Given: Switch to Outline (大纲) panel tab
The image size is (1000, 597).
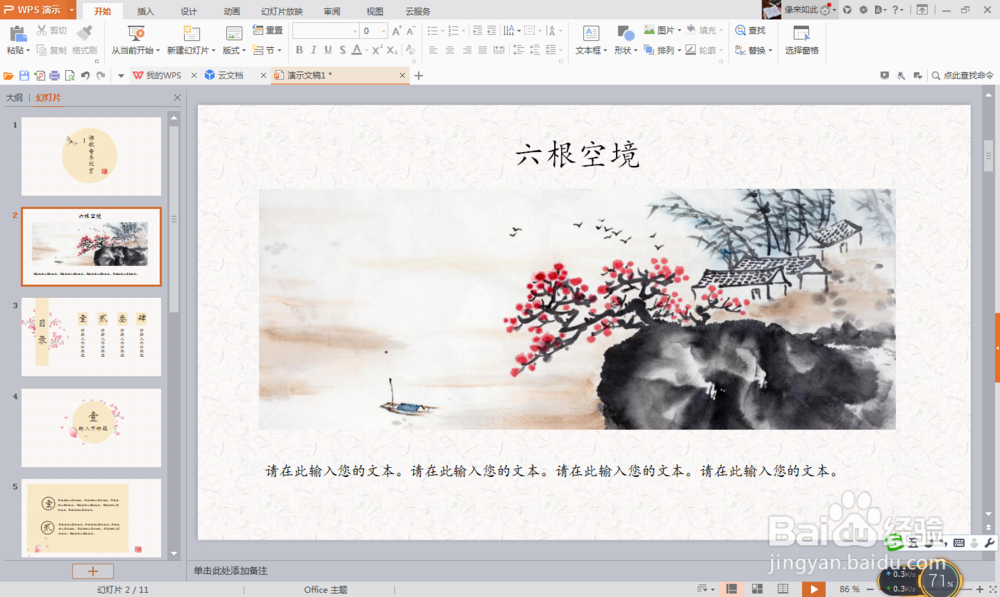Looking at the screenshot, I should 14,98.
